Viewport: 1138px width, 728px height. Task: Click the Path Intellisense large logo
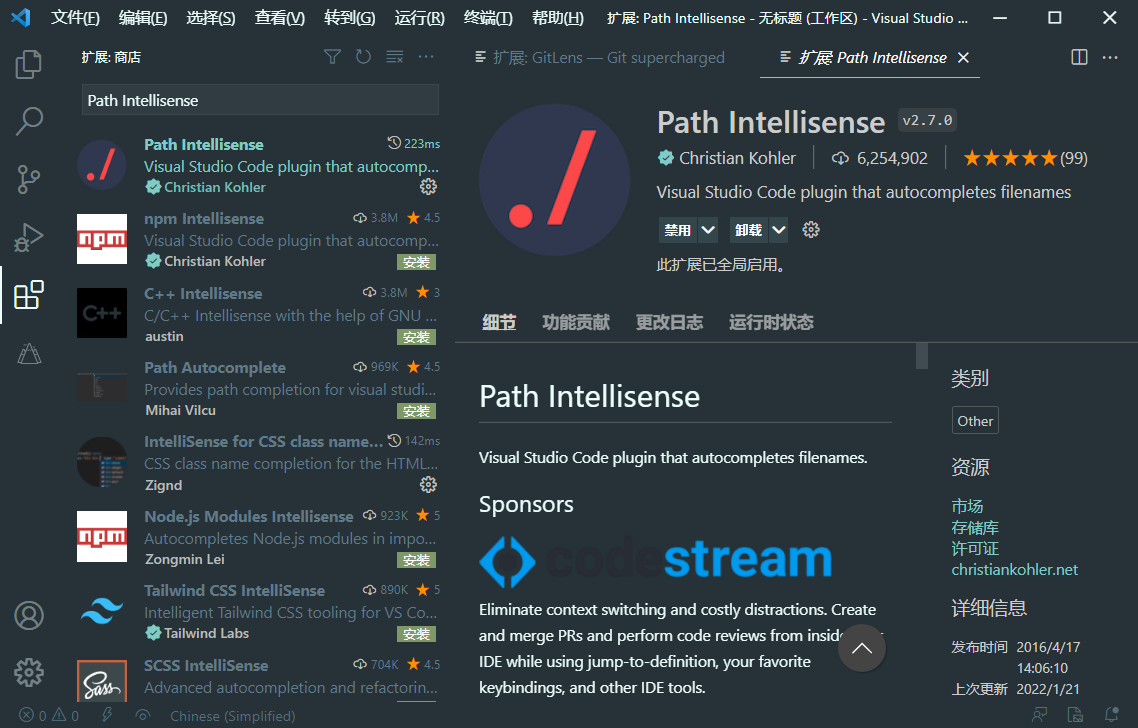554,179
